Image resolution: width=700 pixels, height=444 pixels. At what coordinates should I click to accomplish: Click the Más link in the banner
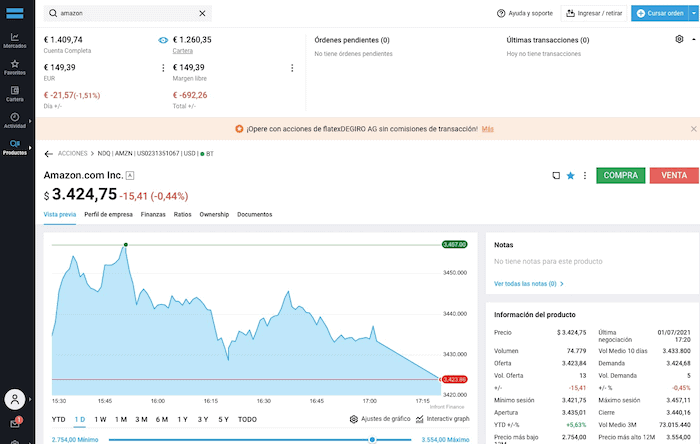tap(488, 129)
